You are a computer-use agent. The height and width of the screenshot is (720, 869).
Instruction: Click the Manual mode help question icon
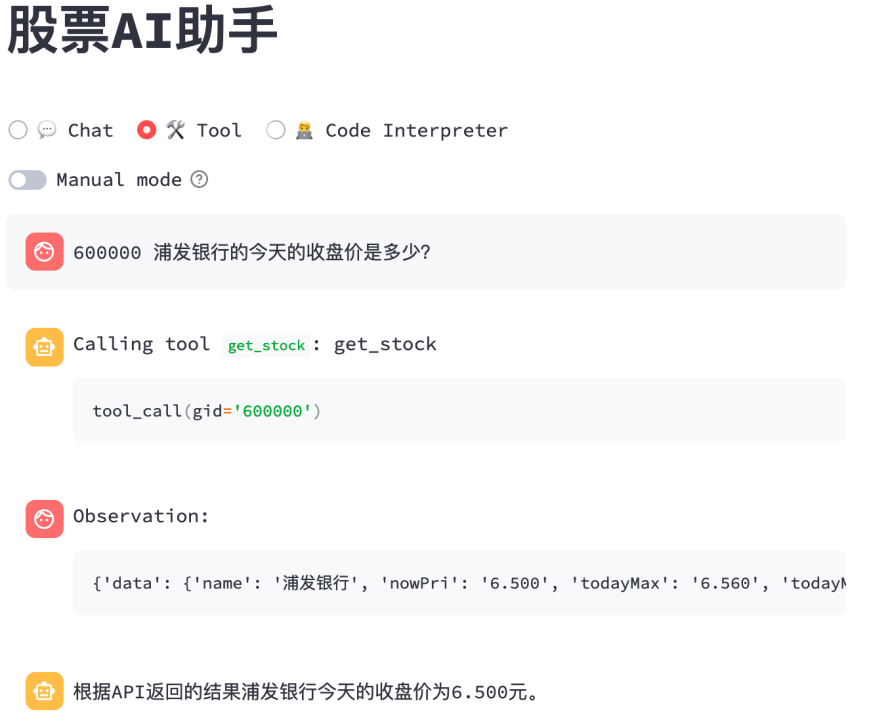pyautogui.click(x=199, y=180)
